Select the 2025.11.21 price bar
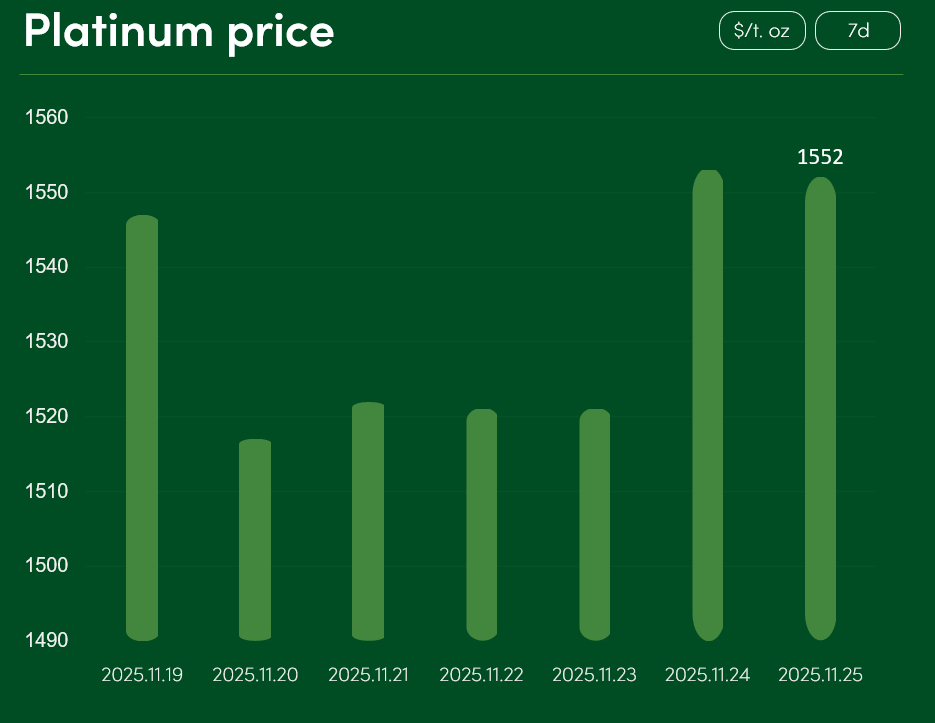 click(368, 521)
